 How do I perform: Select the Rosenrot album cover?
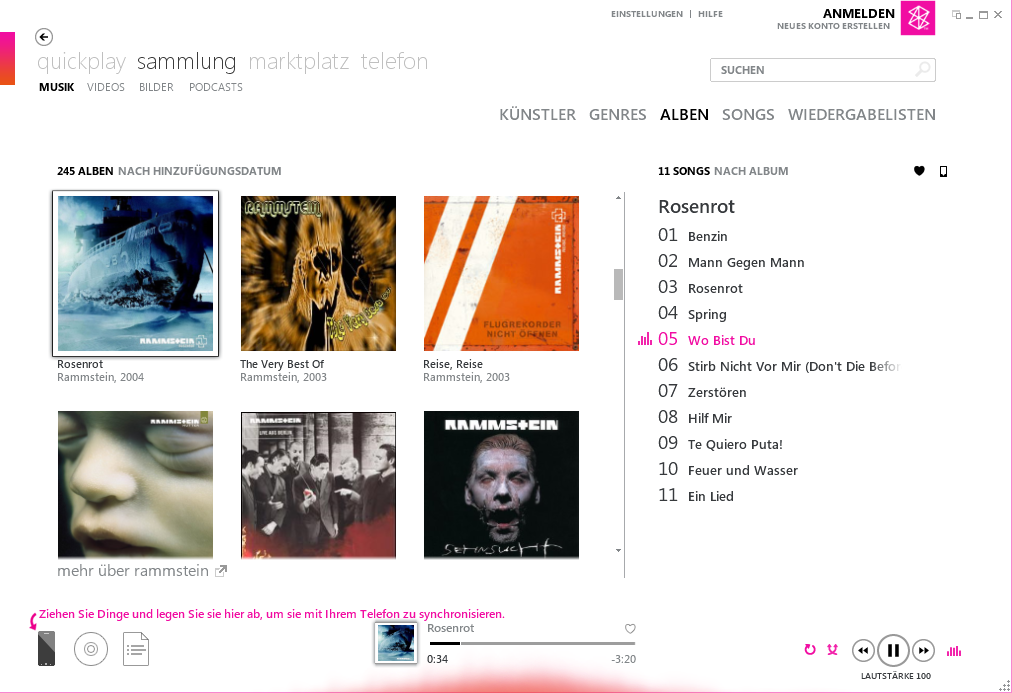136,274
